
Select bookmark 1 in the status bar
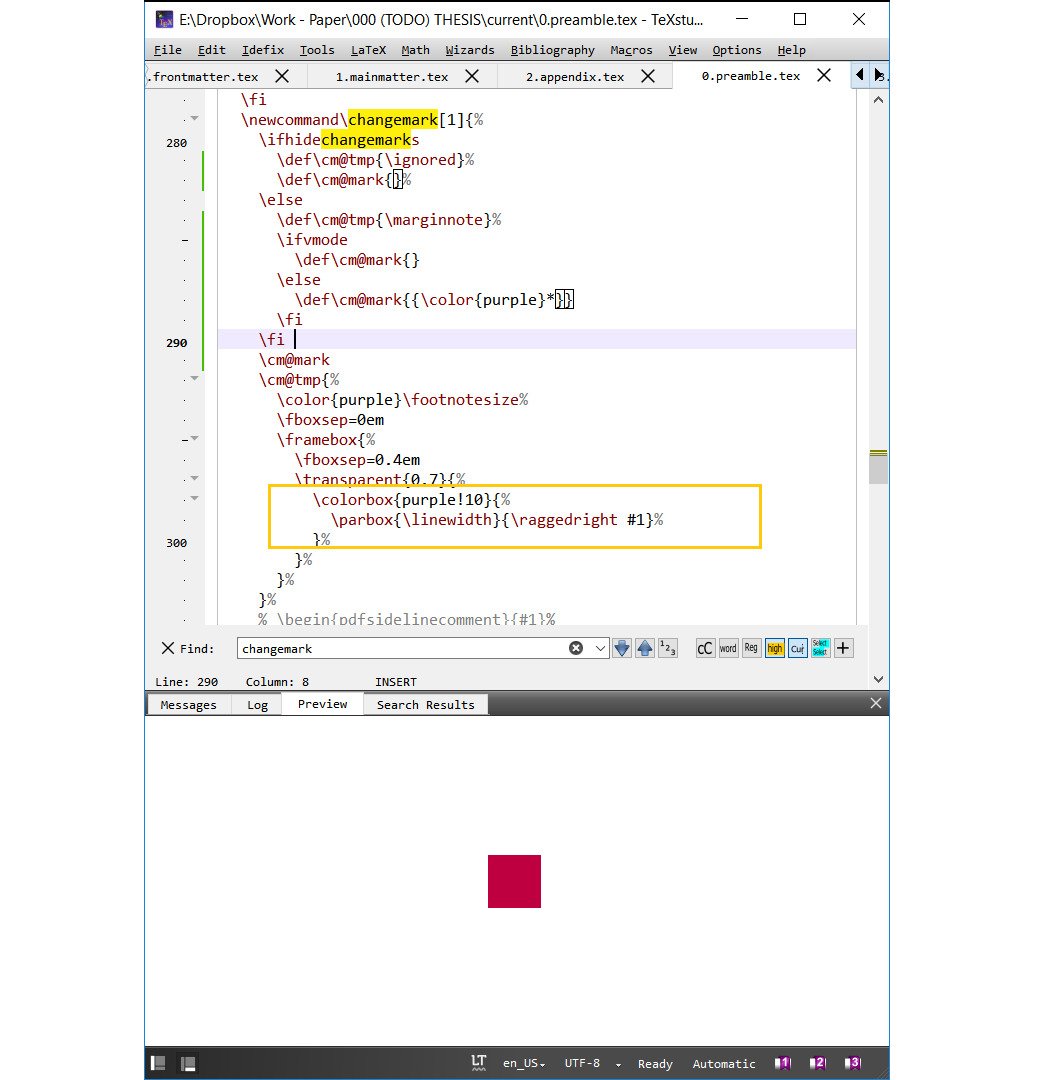point(783,1063)
